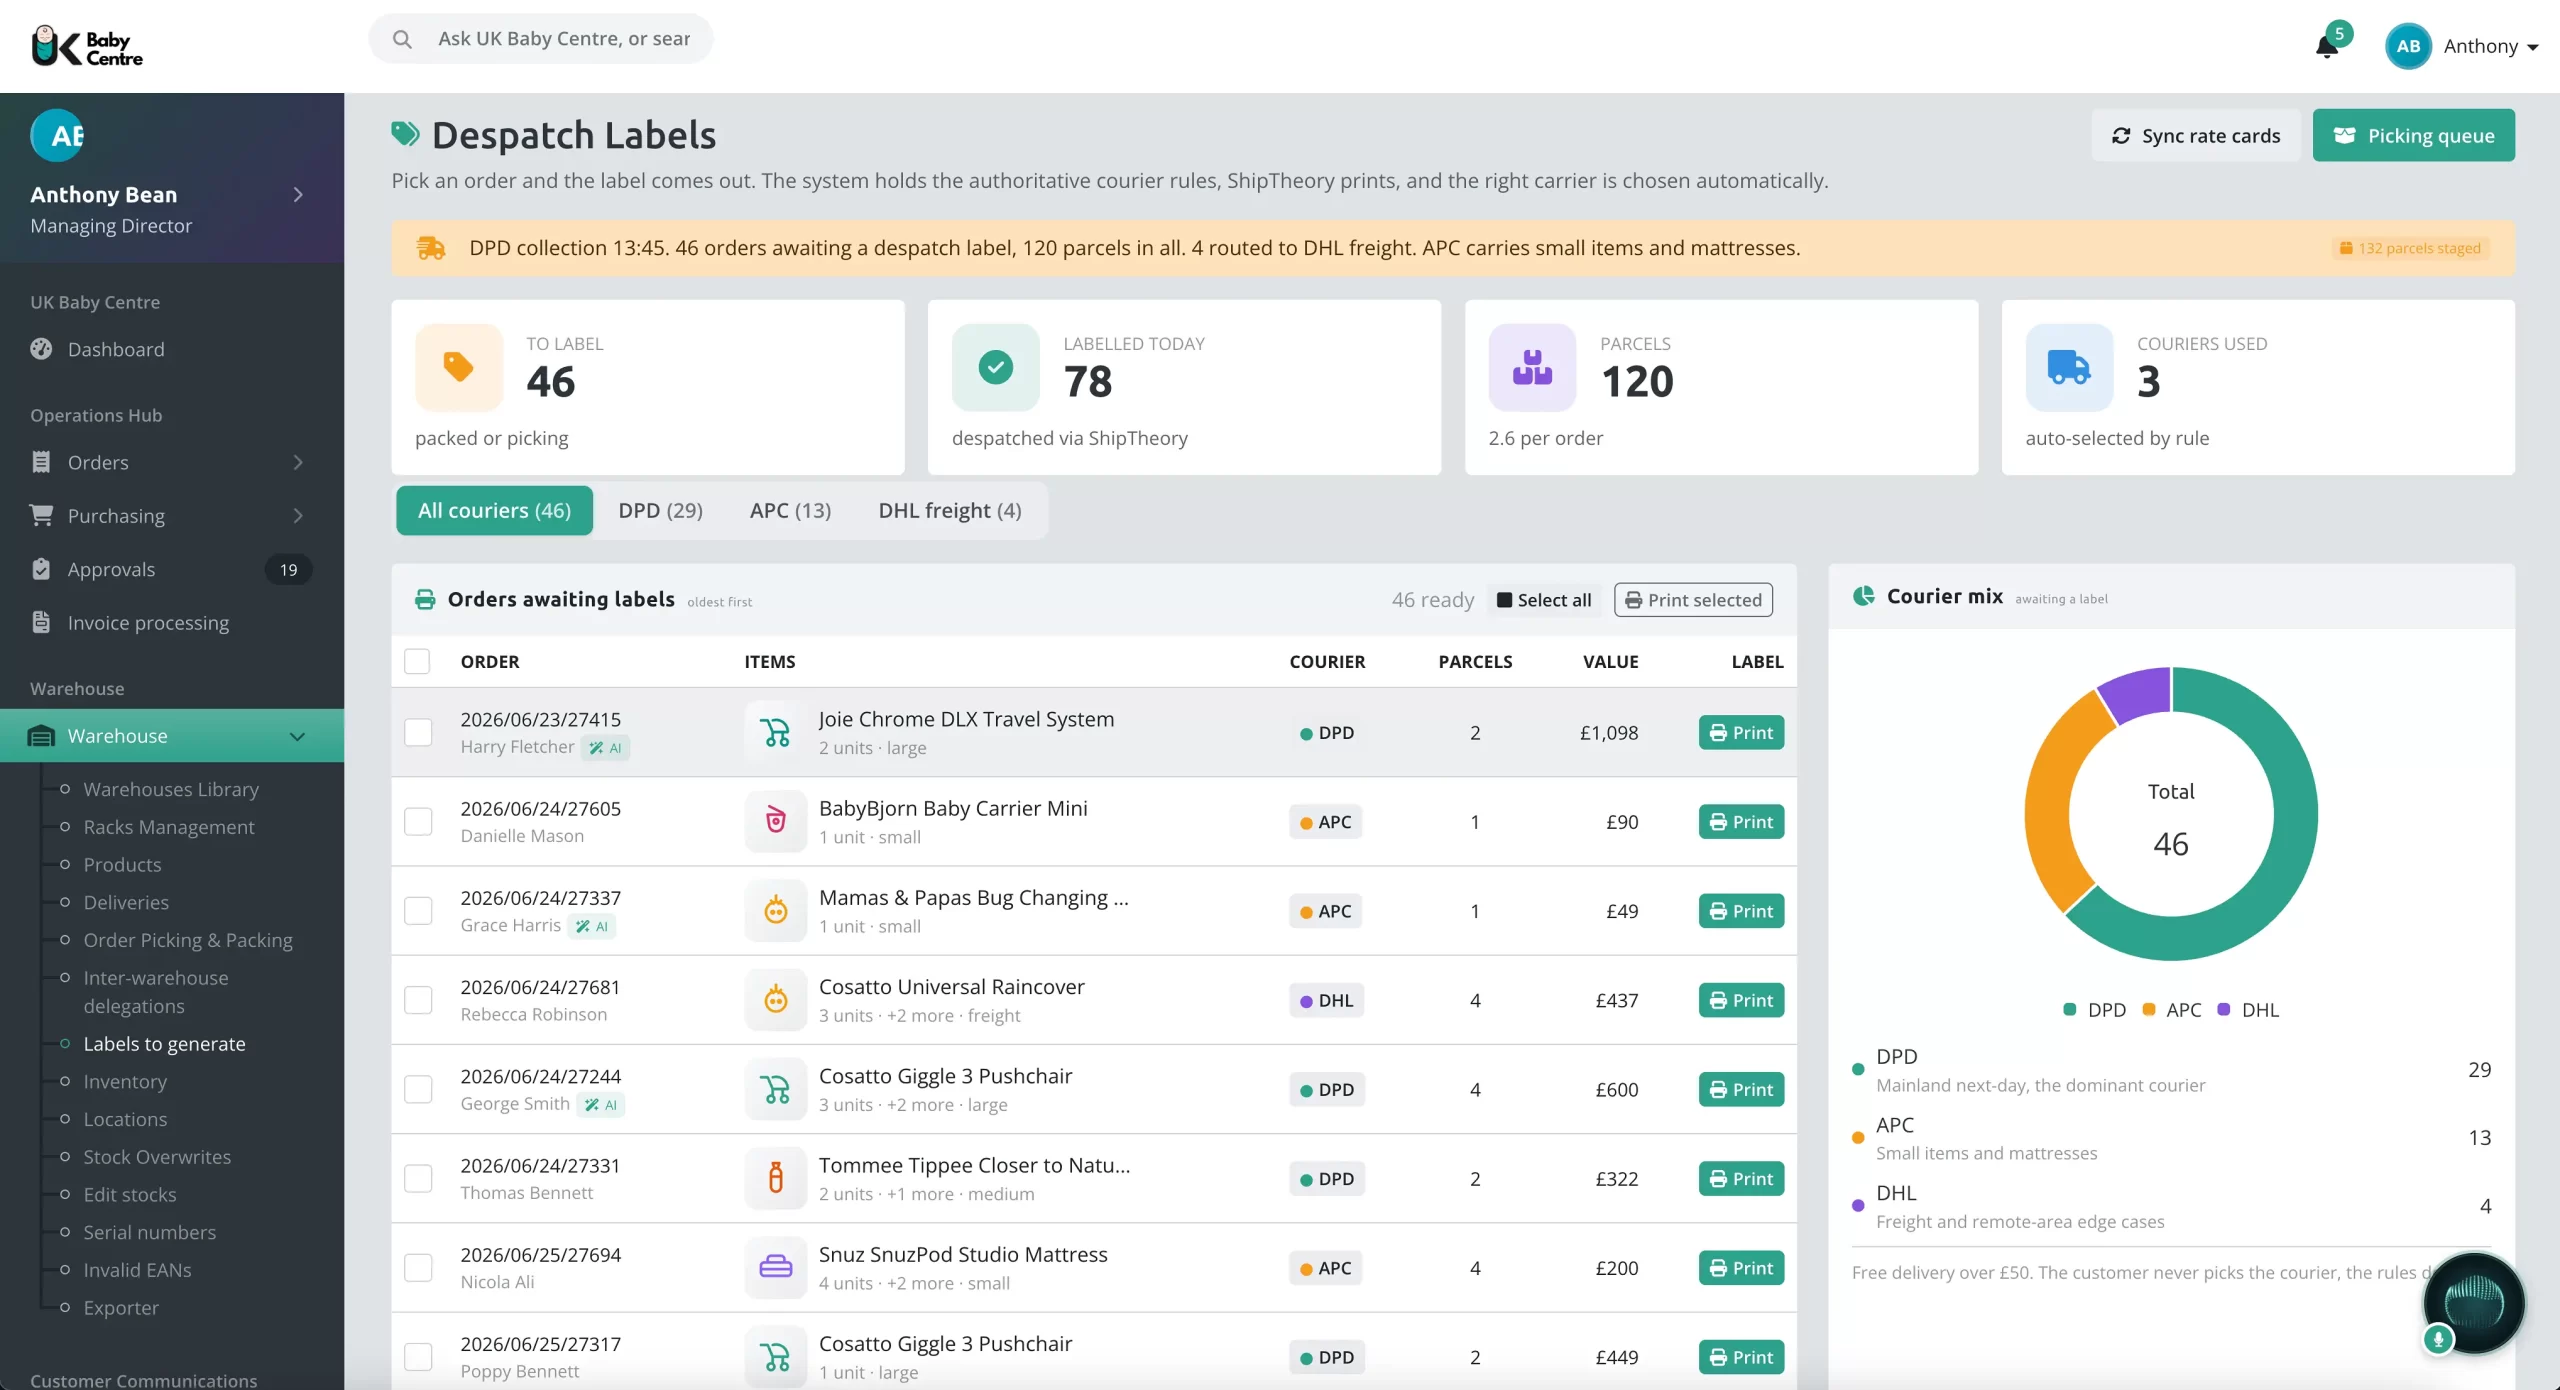The width and height of the screenshot is (2560, 1390).
Task: Click the Joie Chrome travel system product icon
Action: point(776,732)
